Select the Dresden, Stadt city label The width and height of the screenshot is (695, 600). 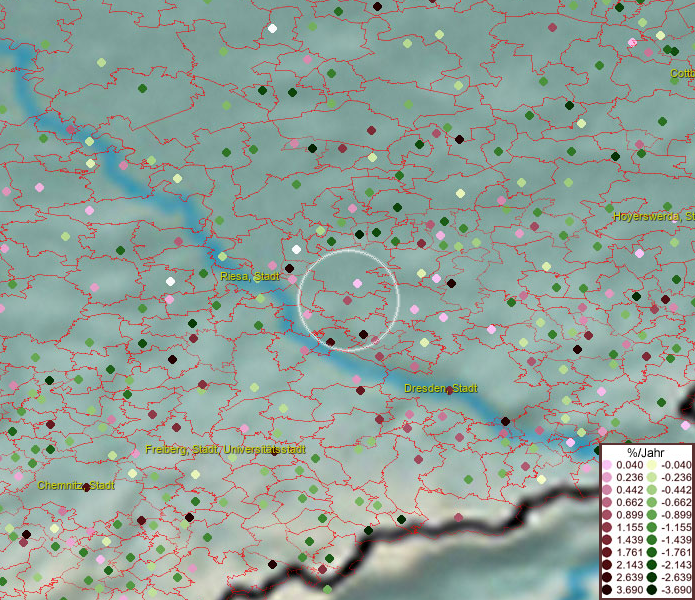click(441, 389)
